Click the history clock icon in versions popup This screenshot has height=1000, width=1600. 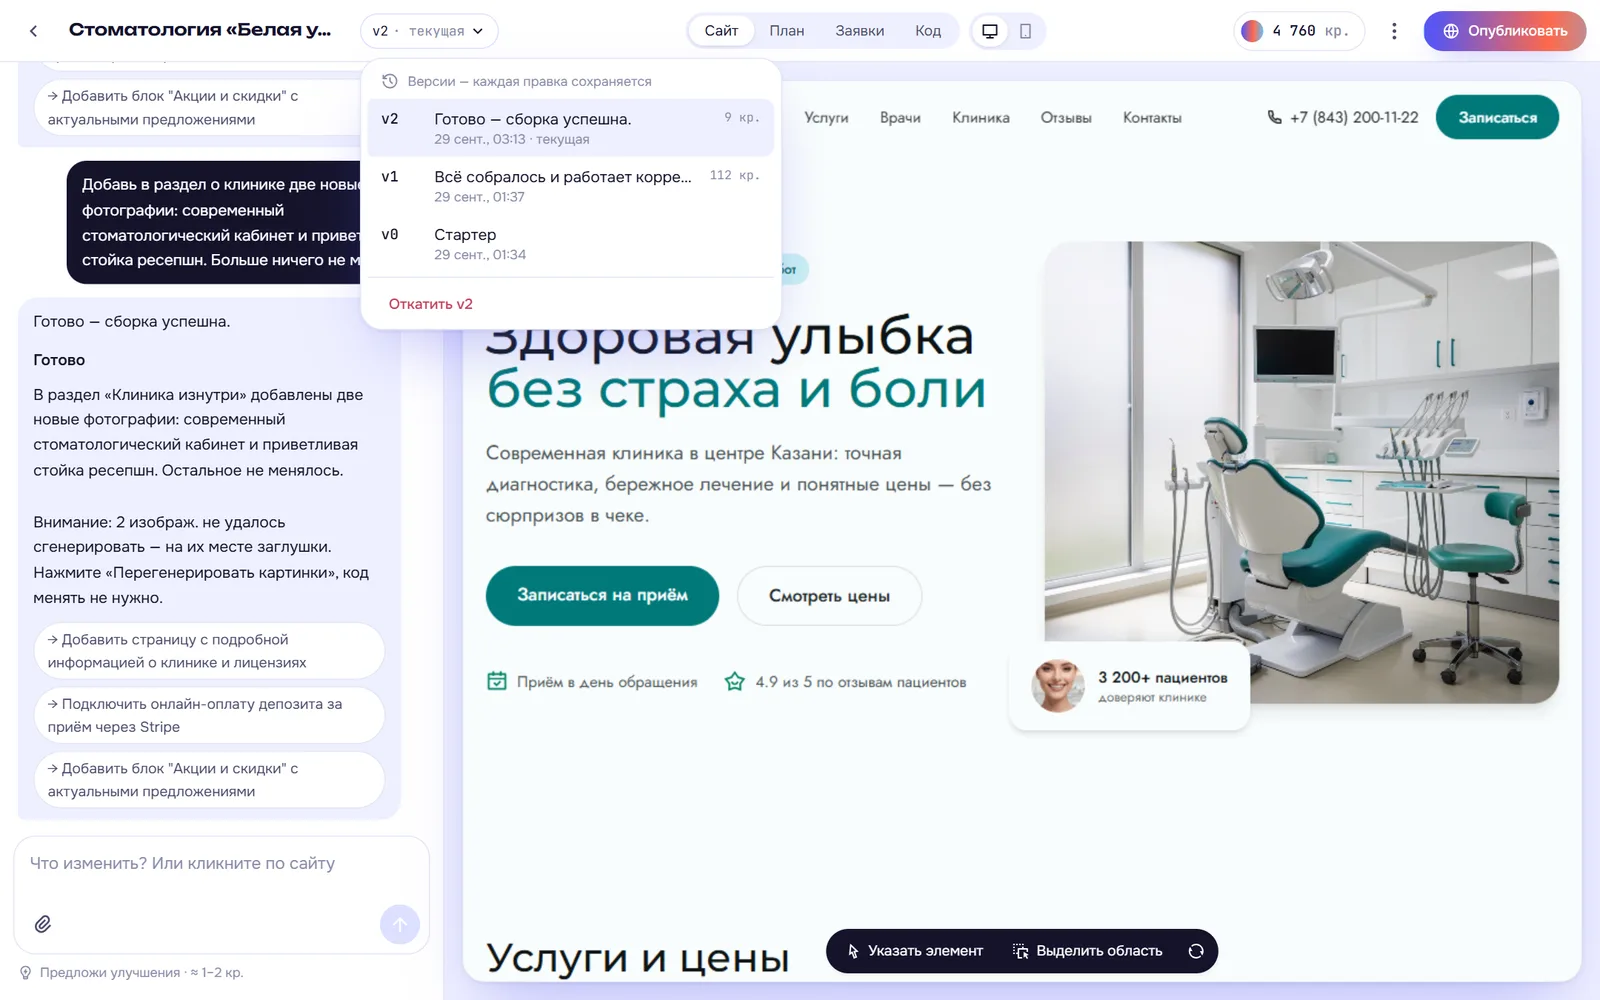(390, 81)
